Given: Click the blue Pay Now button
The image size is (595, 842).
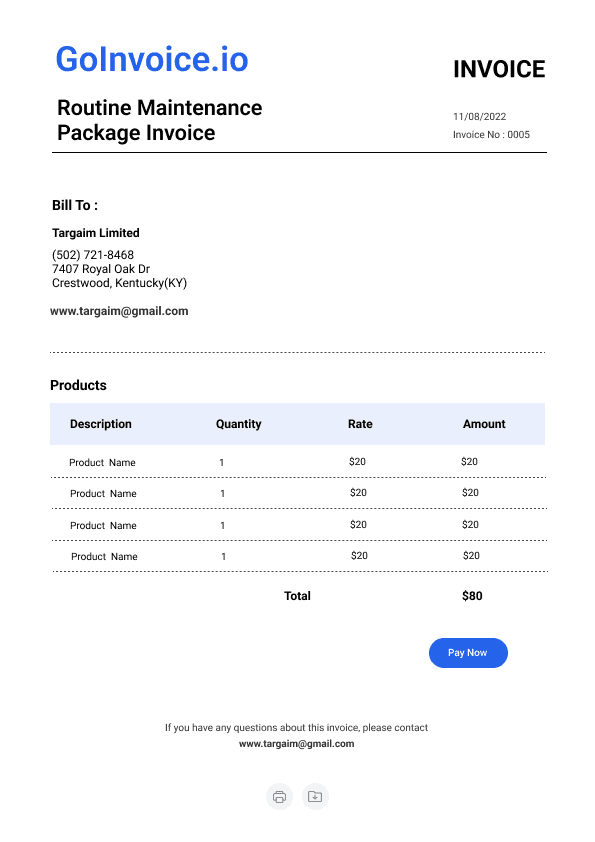Looking at the screenshot, I should [x=468, y=653].
